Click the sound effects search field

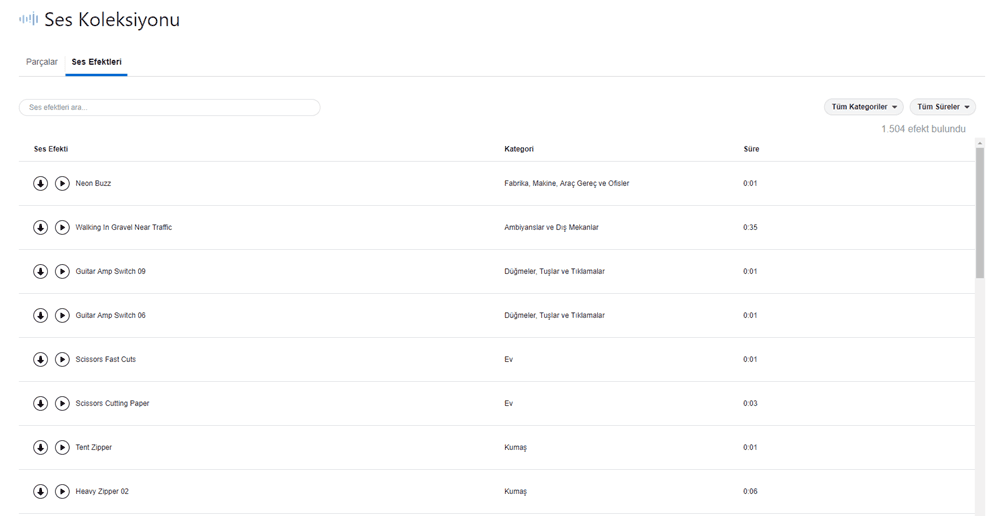(x=170, y=107)
